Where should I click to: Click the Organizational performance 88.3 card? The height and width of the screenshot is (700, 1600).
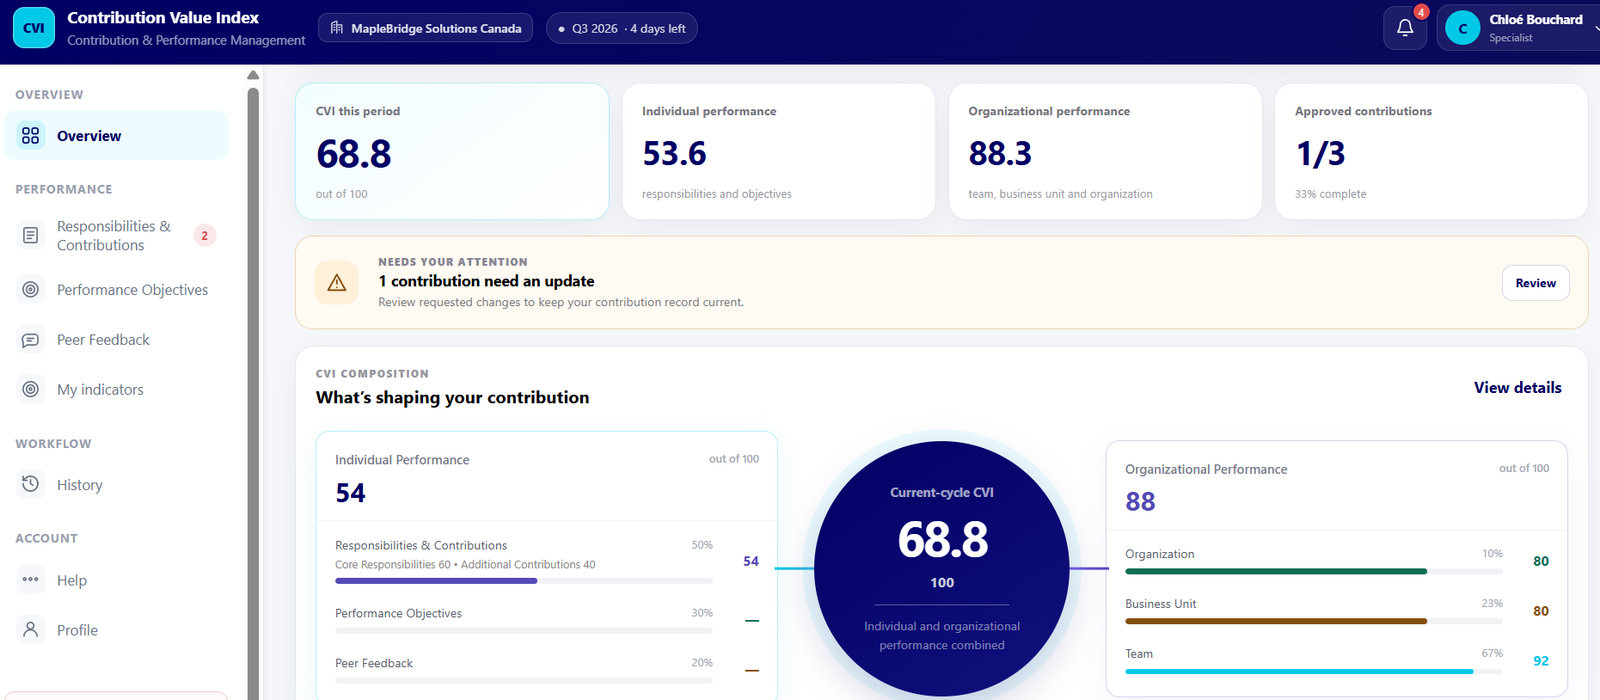[1105, 151]
